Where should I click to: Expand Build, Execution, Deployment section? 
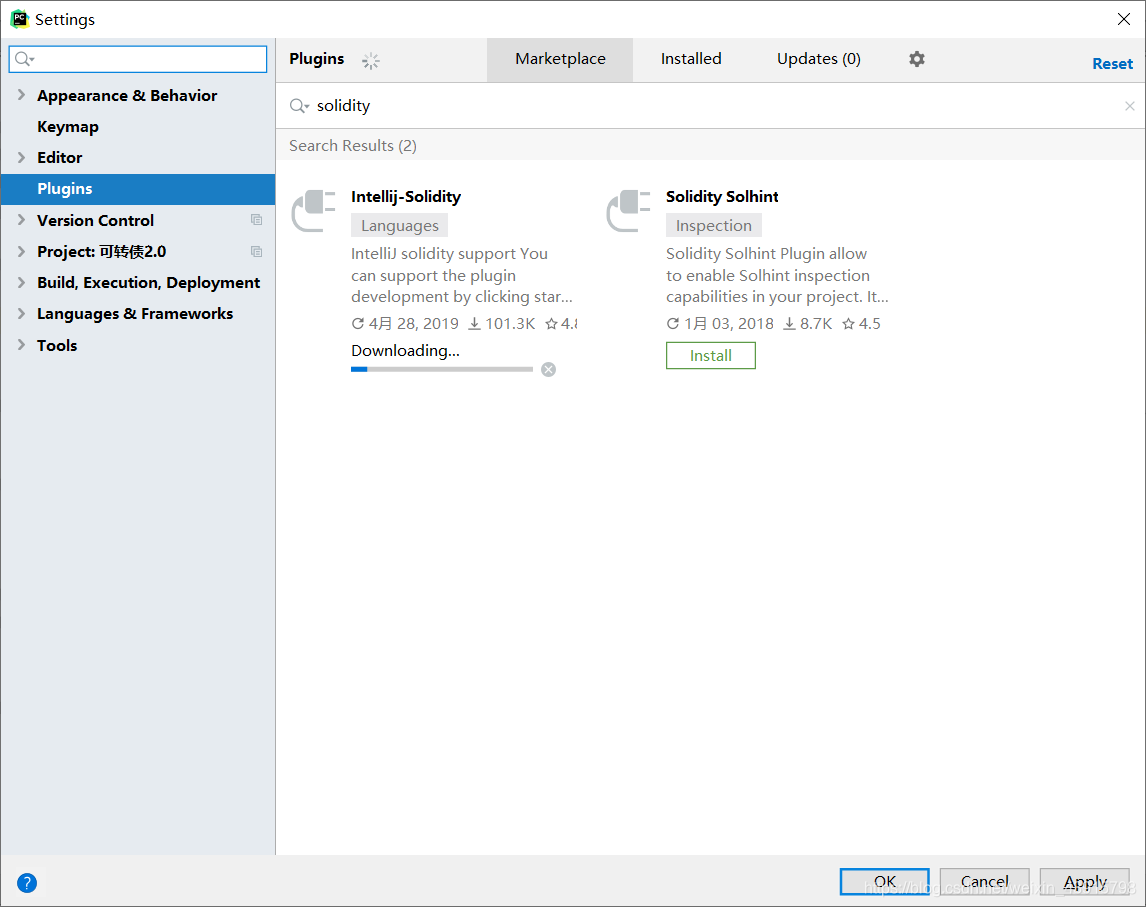pos(21,282)
